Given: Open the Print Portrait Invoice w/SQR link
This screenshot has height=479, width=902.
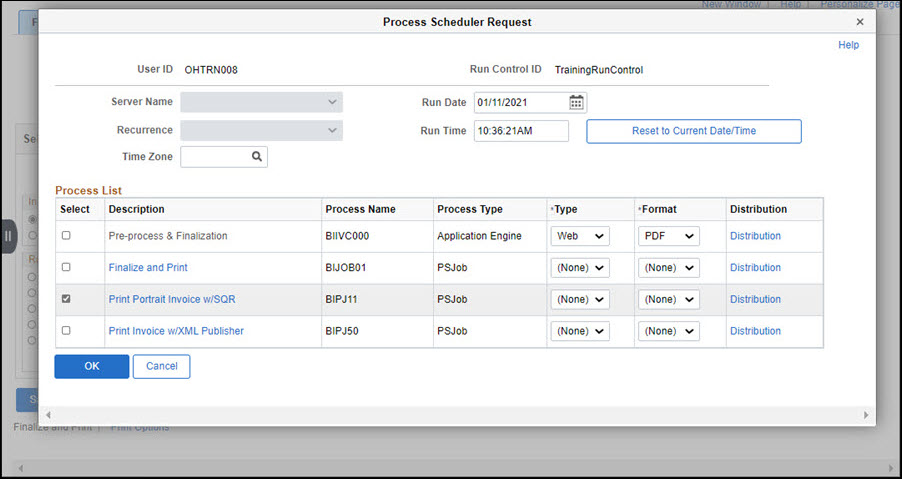Looking at the screenshot, I should pyautogui.click(x=171, y=299).
